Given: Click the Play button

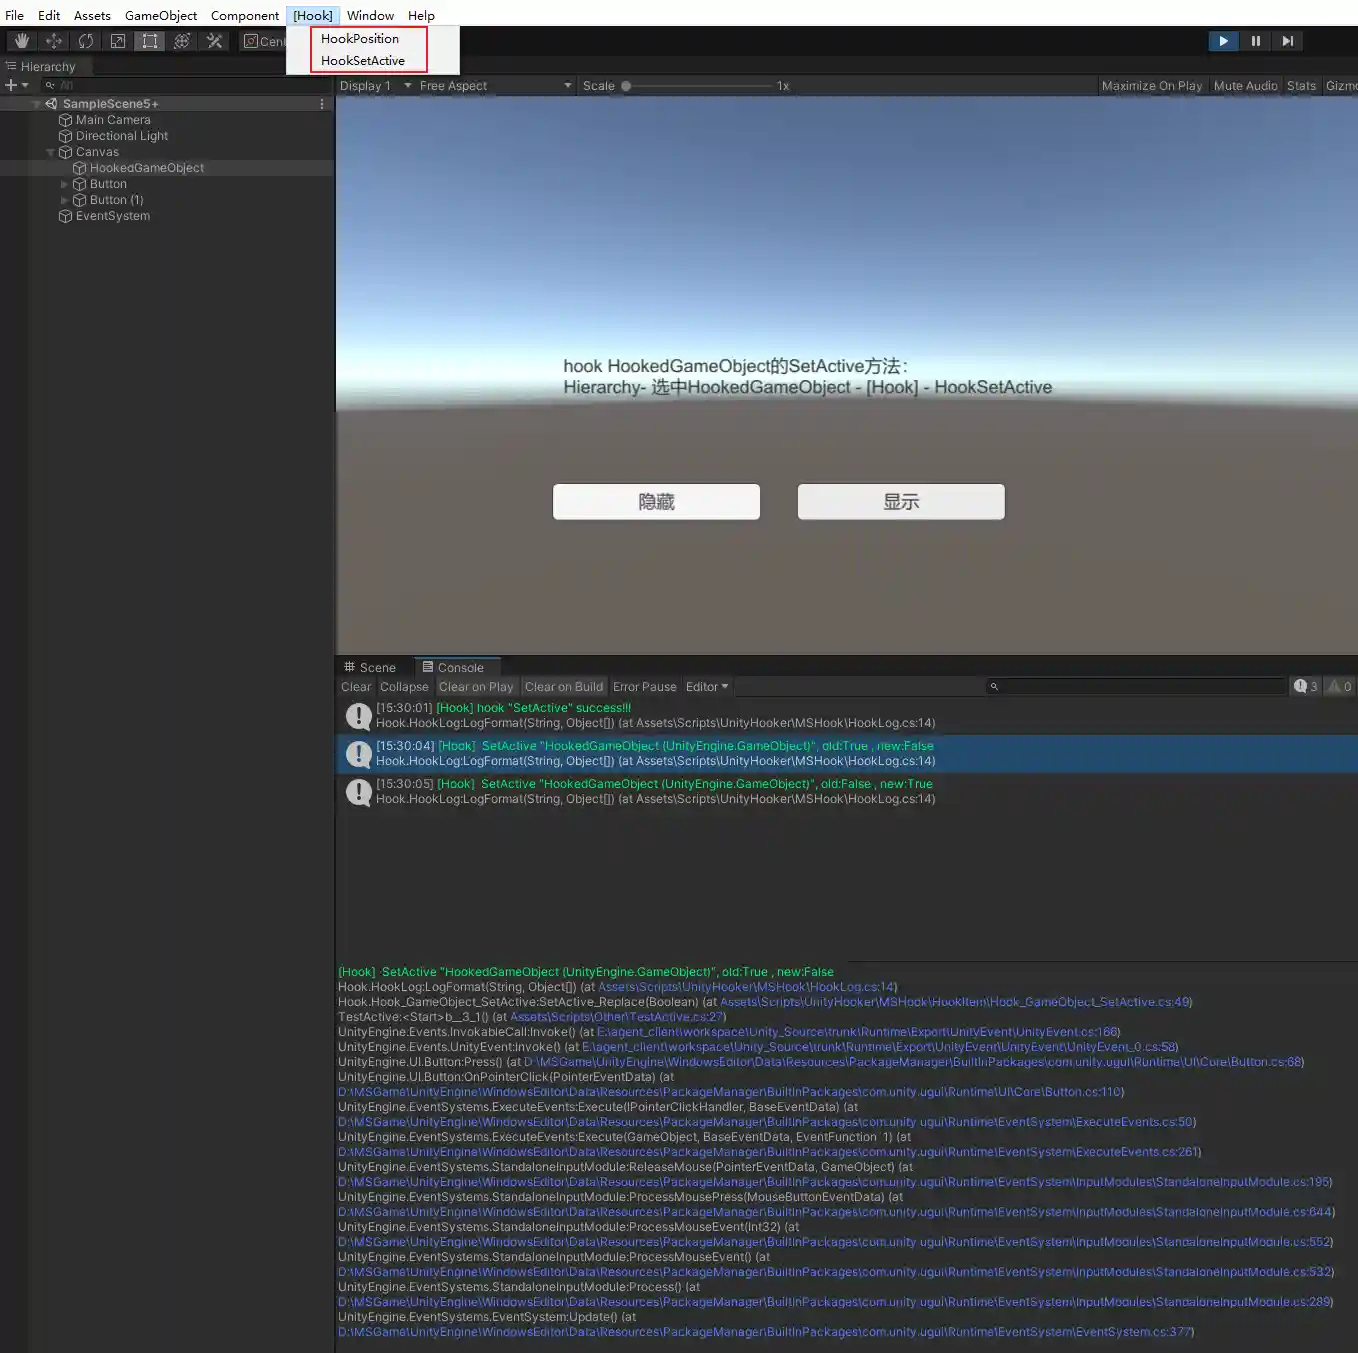Looking at the screenshot, I should click(x=1223, y=41).
